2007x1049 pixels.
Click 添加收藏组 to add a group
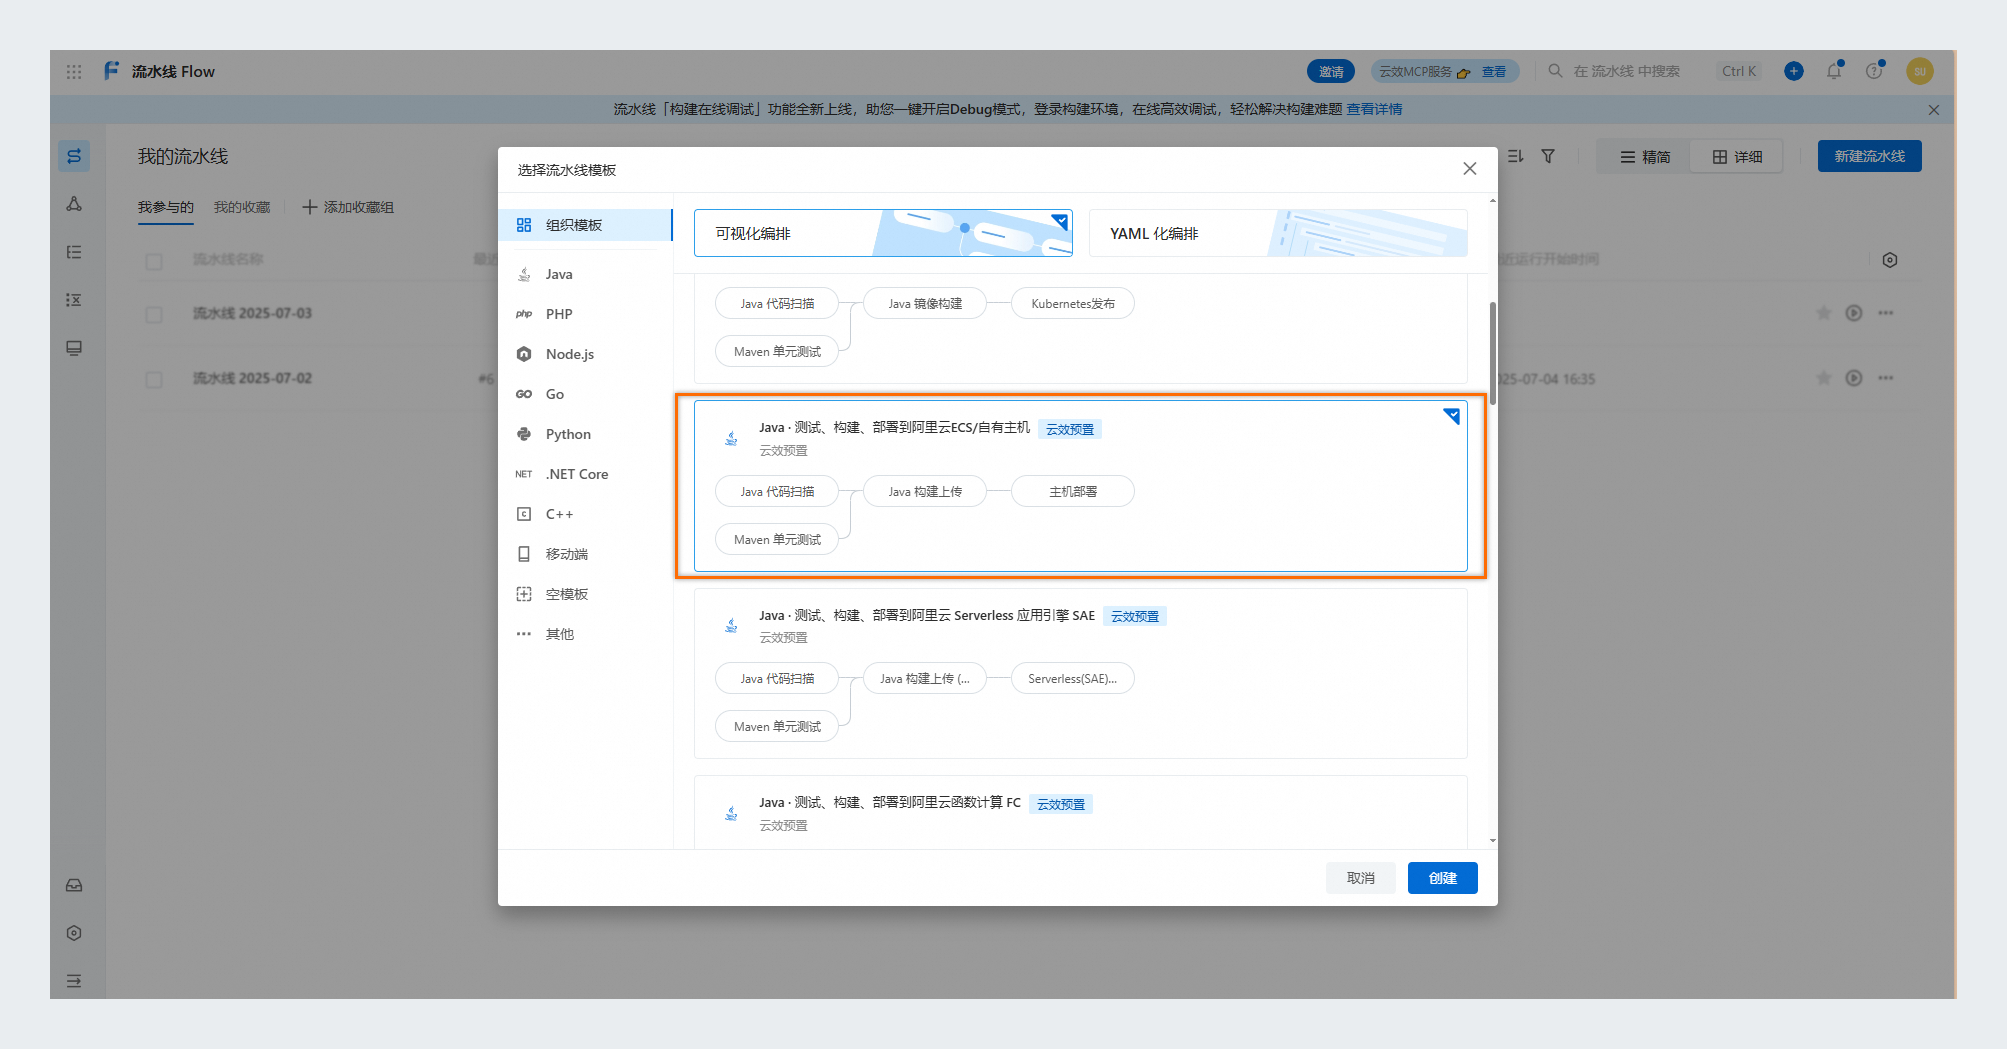coord(348,207)
